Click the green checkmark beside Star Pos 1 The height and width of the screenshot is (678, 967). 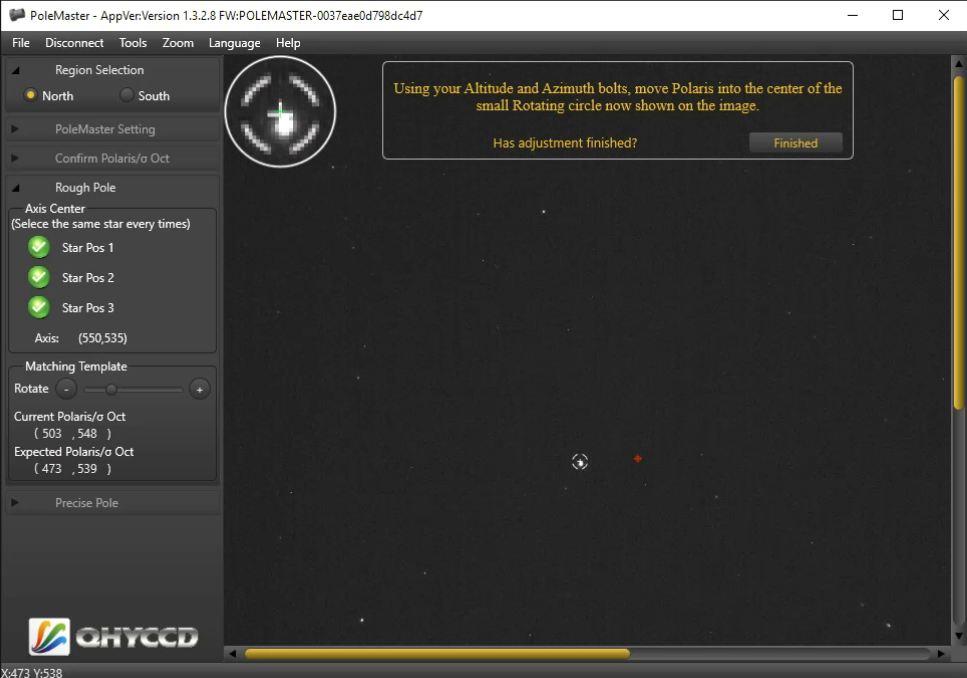pyautogui.click(x=39, y=247)
